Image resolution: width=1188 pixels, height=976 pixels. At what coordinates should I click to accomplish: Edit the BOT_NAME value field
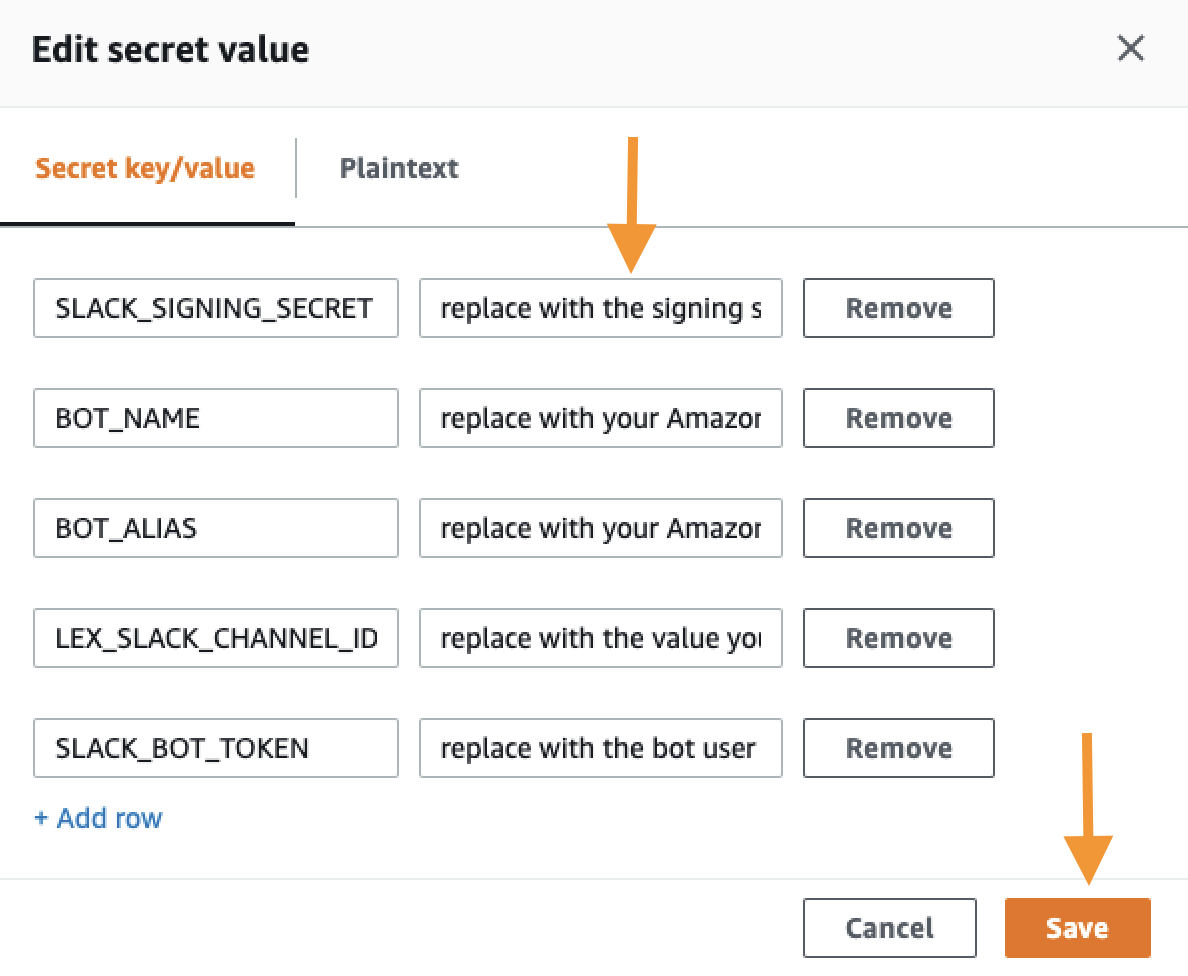[600, 418]
